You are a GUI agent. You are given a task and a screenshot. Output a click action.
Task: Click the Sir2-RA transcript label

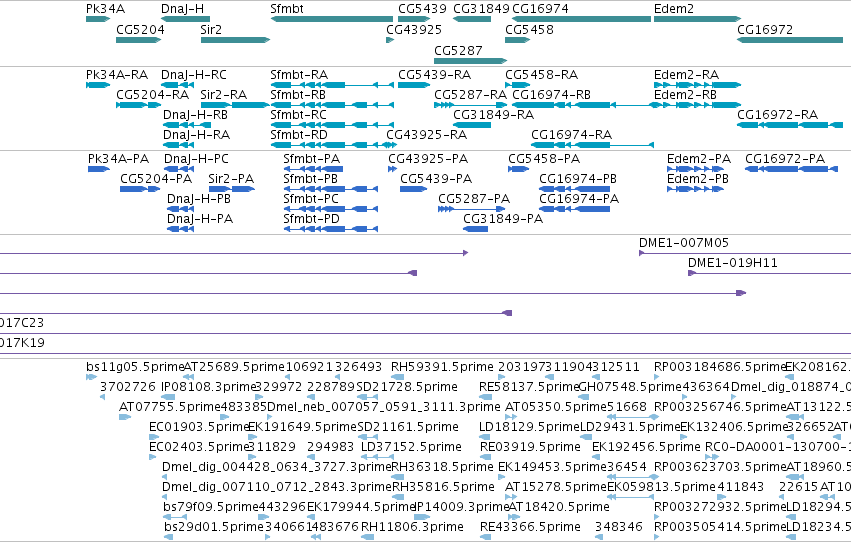pos(224,94)
